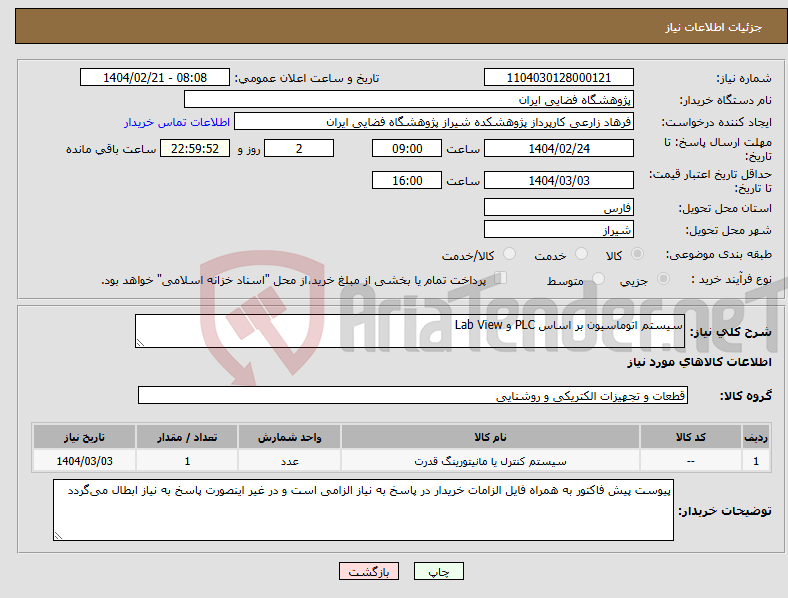Click the buyer notes textarea

pyautogui.click(x=363, y=510)
